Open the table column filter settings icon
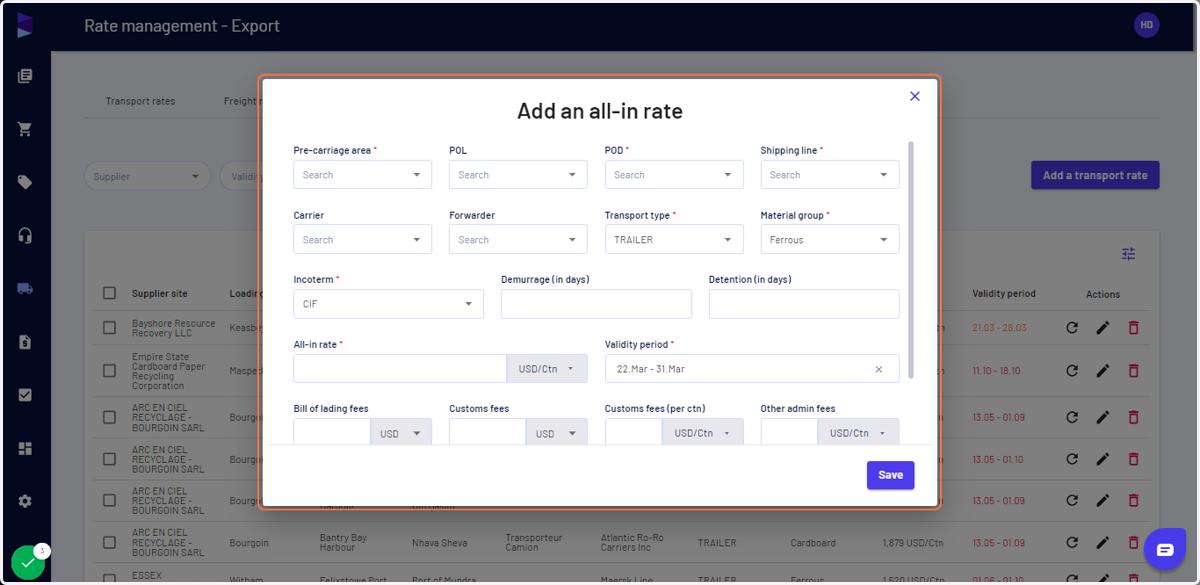Image resolution: width=1200 pixels, height=585 pixels. (x=1128, y=254)
